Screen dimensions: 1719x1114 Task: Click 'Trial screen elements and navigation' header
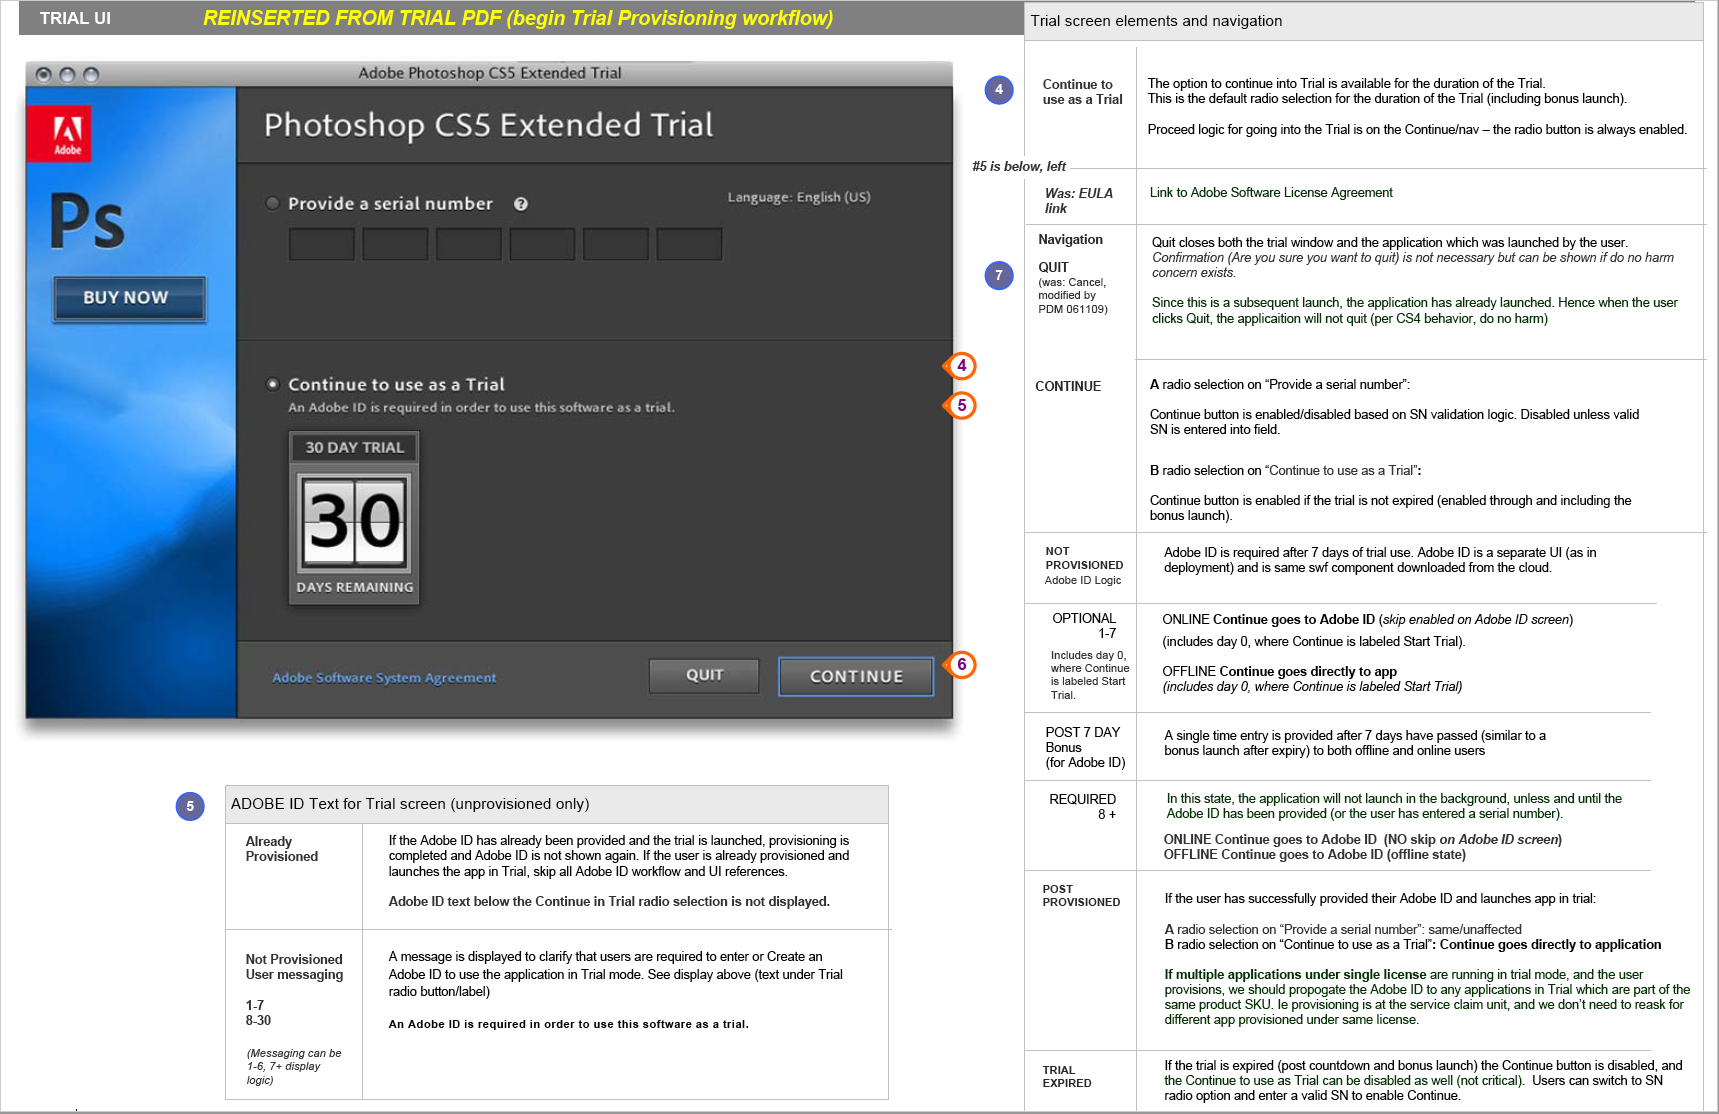point(1156,21)
